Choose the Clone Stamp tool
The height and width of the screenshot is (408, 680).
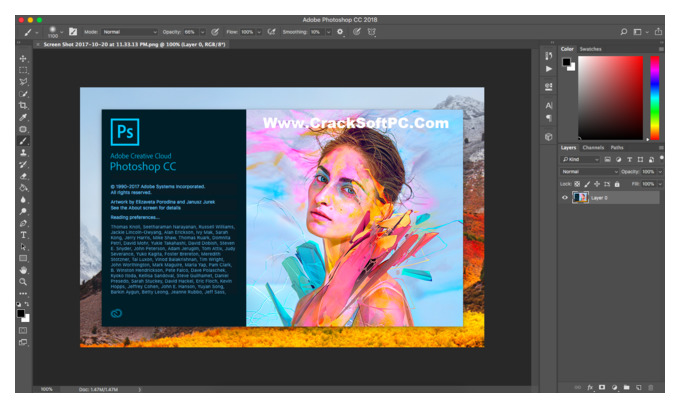coord(23,153)
